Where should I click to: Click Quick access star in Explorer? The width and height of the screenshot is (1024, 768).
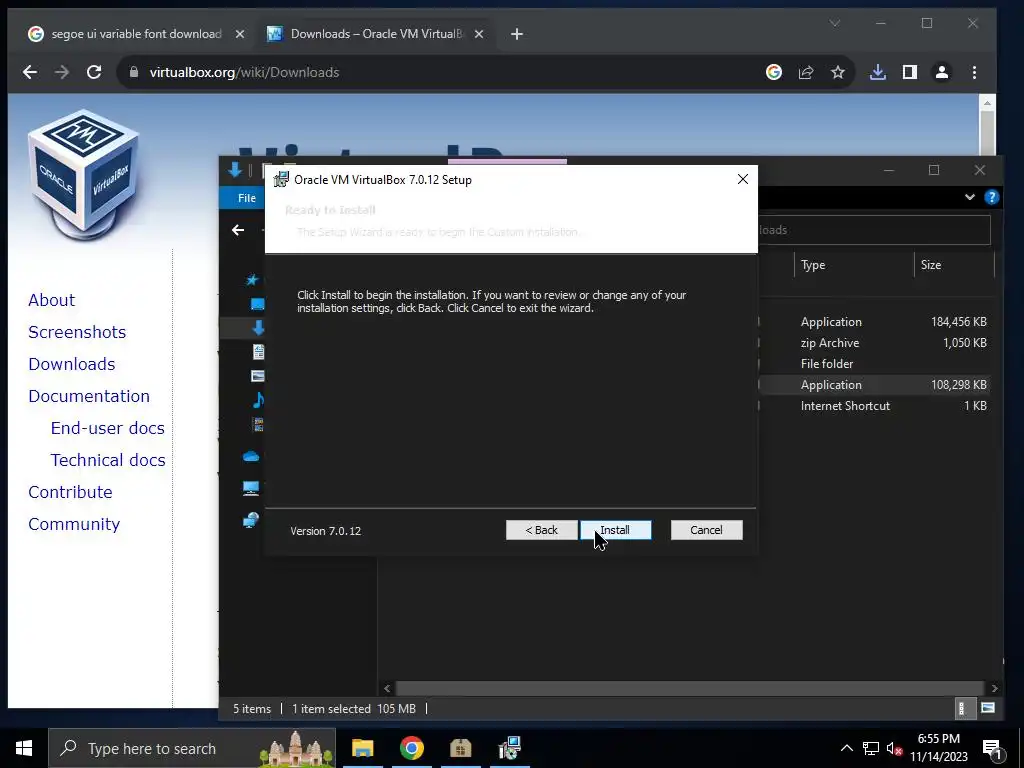[x=252, y=280]
